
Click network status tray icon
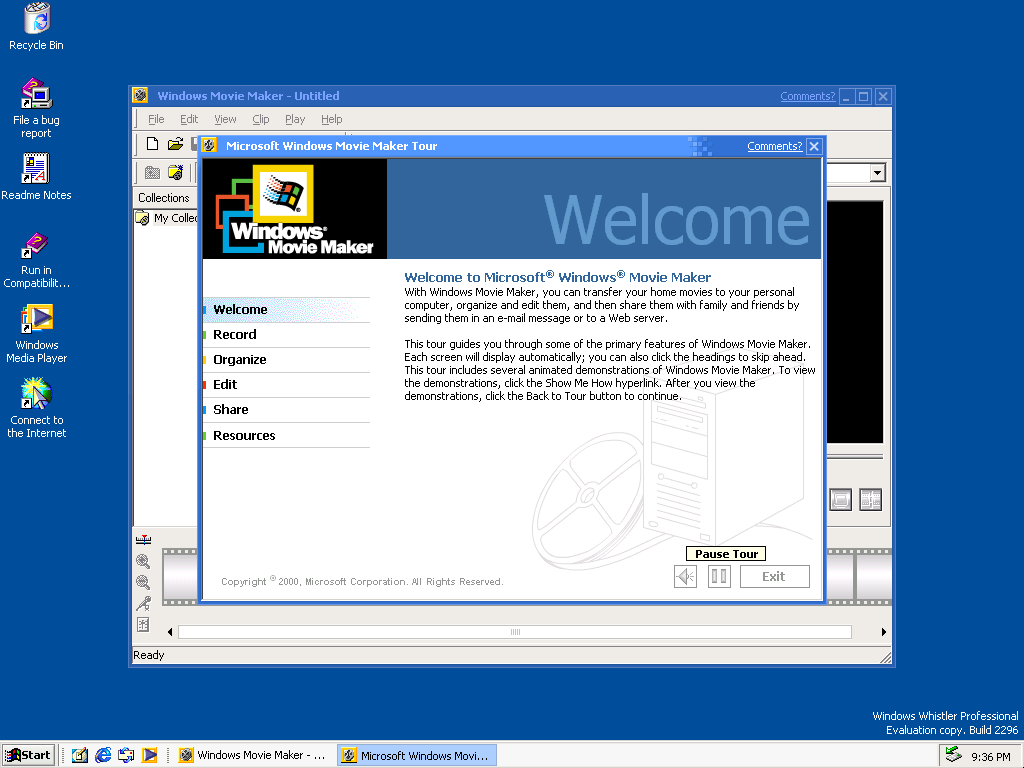click(x=954, y=756)
